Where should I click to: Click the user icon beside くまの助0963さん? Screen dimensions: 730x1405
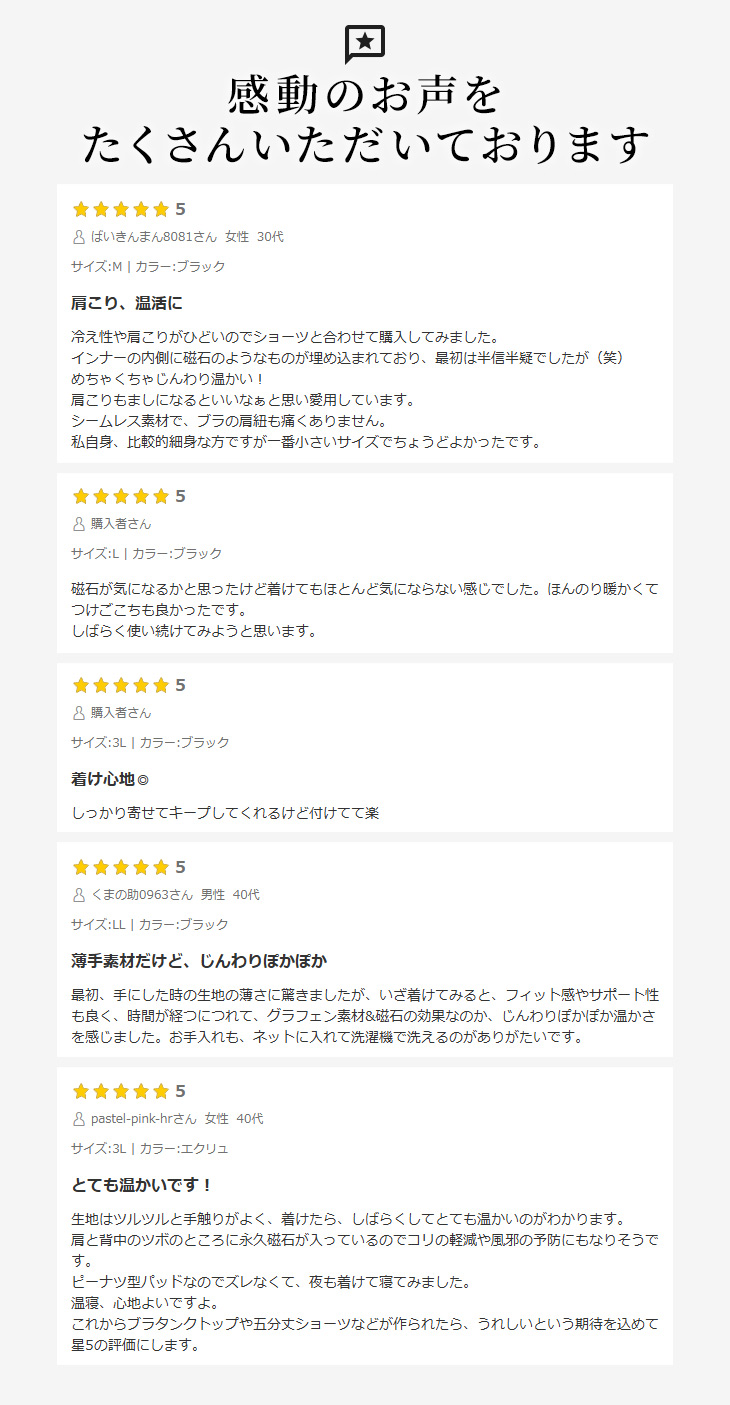pyautogui.click(x=79, y=895)
